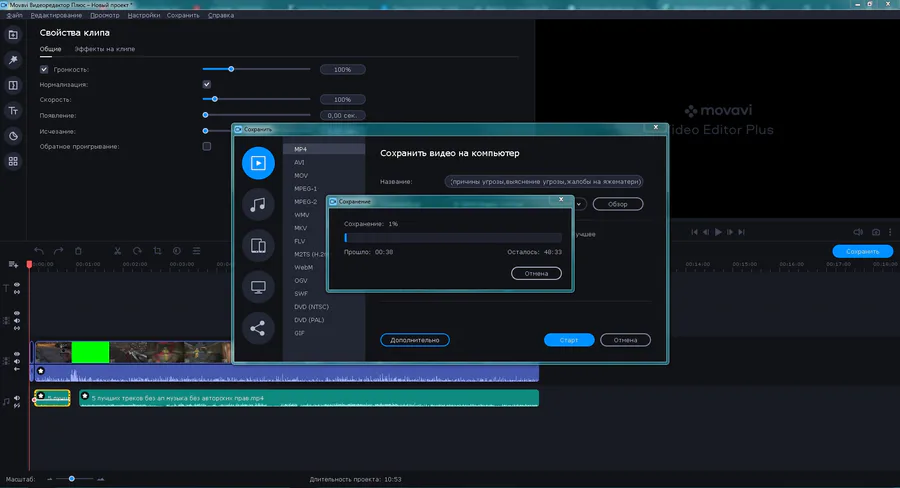Open the Сохранить menu in menu bar
The image size is (900, 488).
pos(183,16)
